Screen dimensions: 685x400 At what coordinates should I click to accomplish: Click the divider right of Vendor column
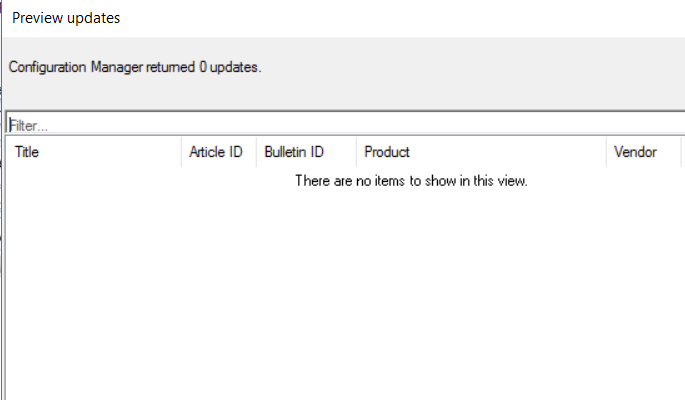(681, 152)
